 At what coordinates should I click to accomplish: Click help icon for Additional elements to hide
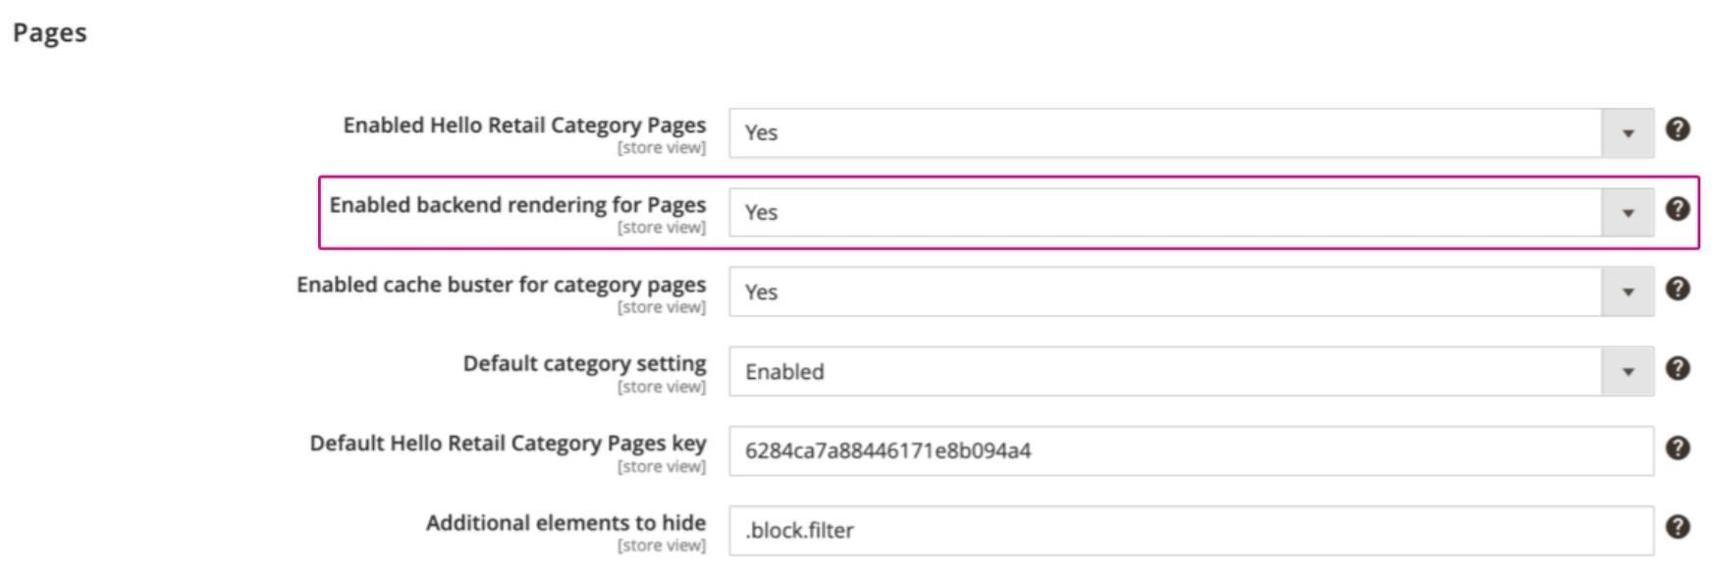click(1677, 527)
